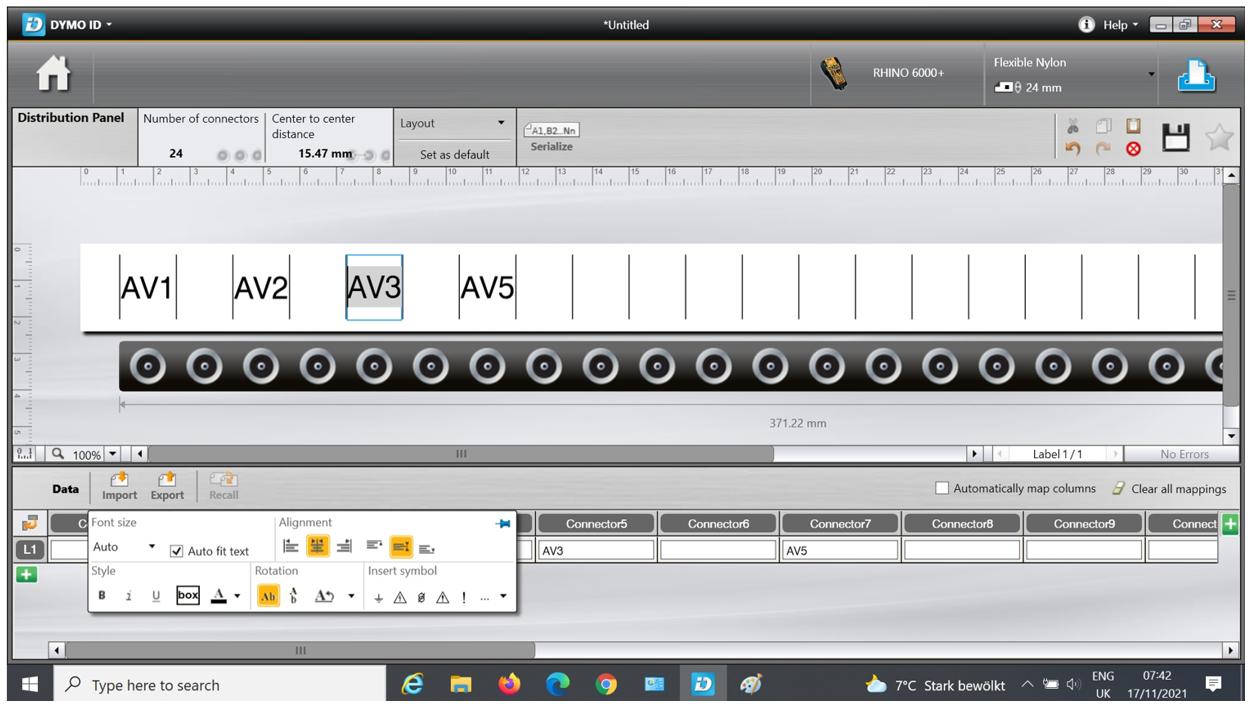1250x710 pixels.
Task: Insert the ground symbol
Action: 378,596
